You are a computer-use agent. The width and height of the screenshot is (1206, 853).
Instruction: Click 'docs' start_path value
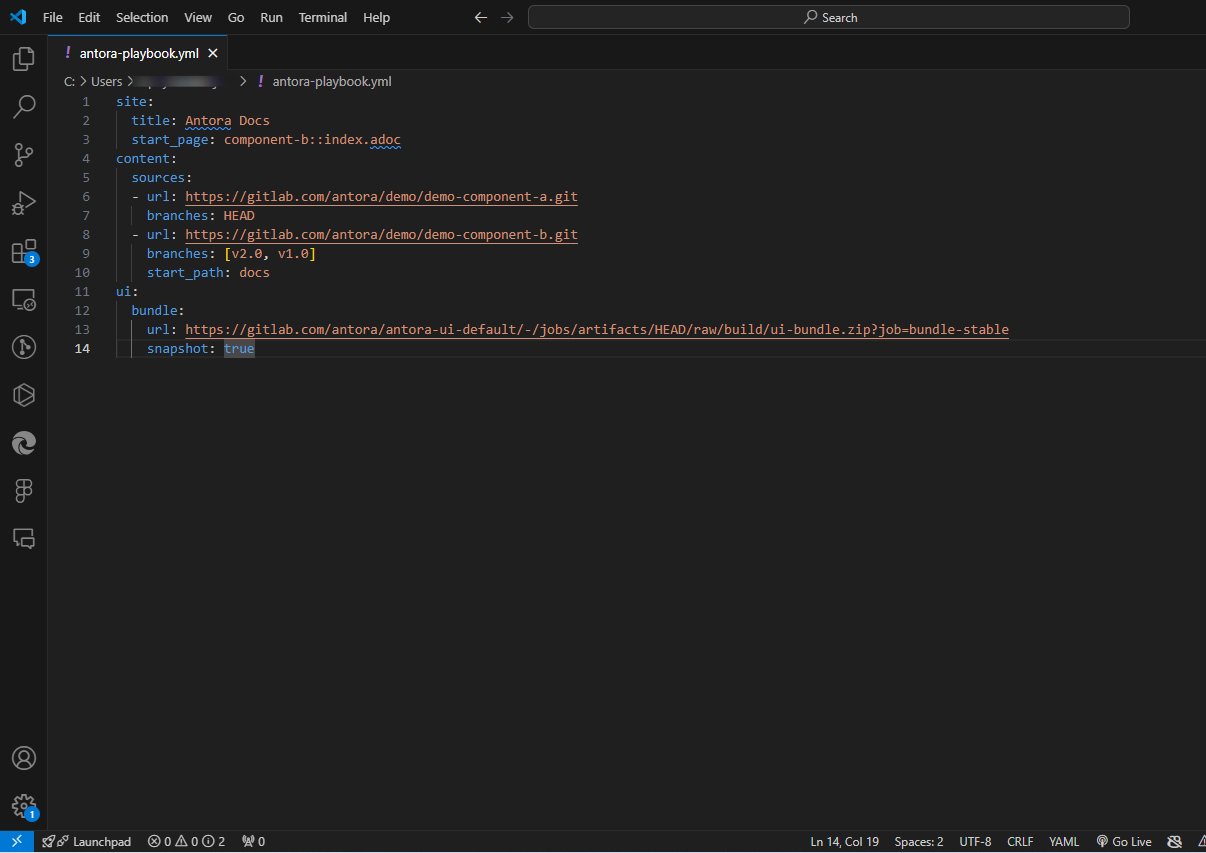pos(254,273)
